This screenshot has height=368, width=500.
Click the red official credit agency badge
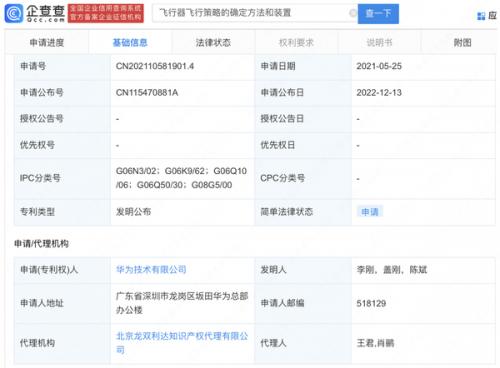click(106, 13)
